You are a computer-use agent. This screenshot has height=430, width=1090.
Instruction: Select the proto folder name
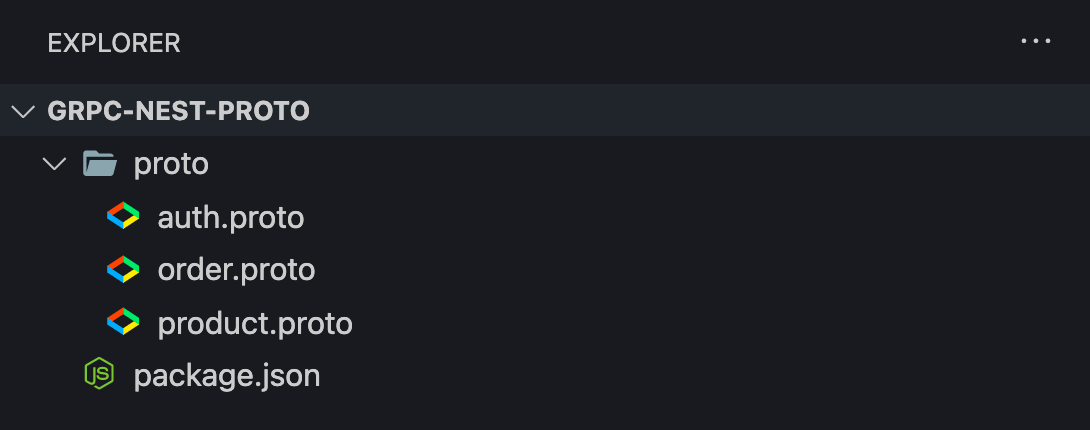[x=171, y=164]
